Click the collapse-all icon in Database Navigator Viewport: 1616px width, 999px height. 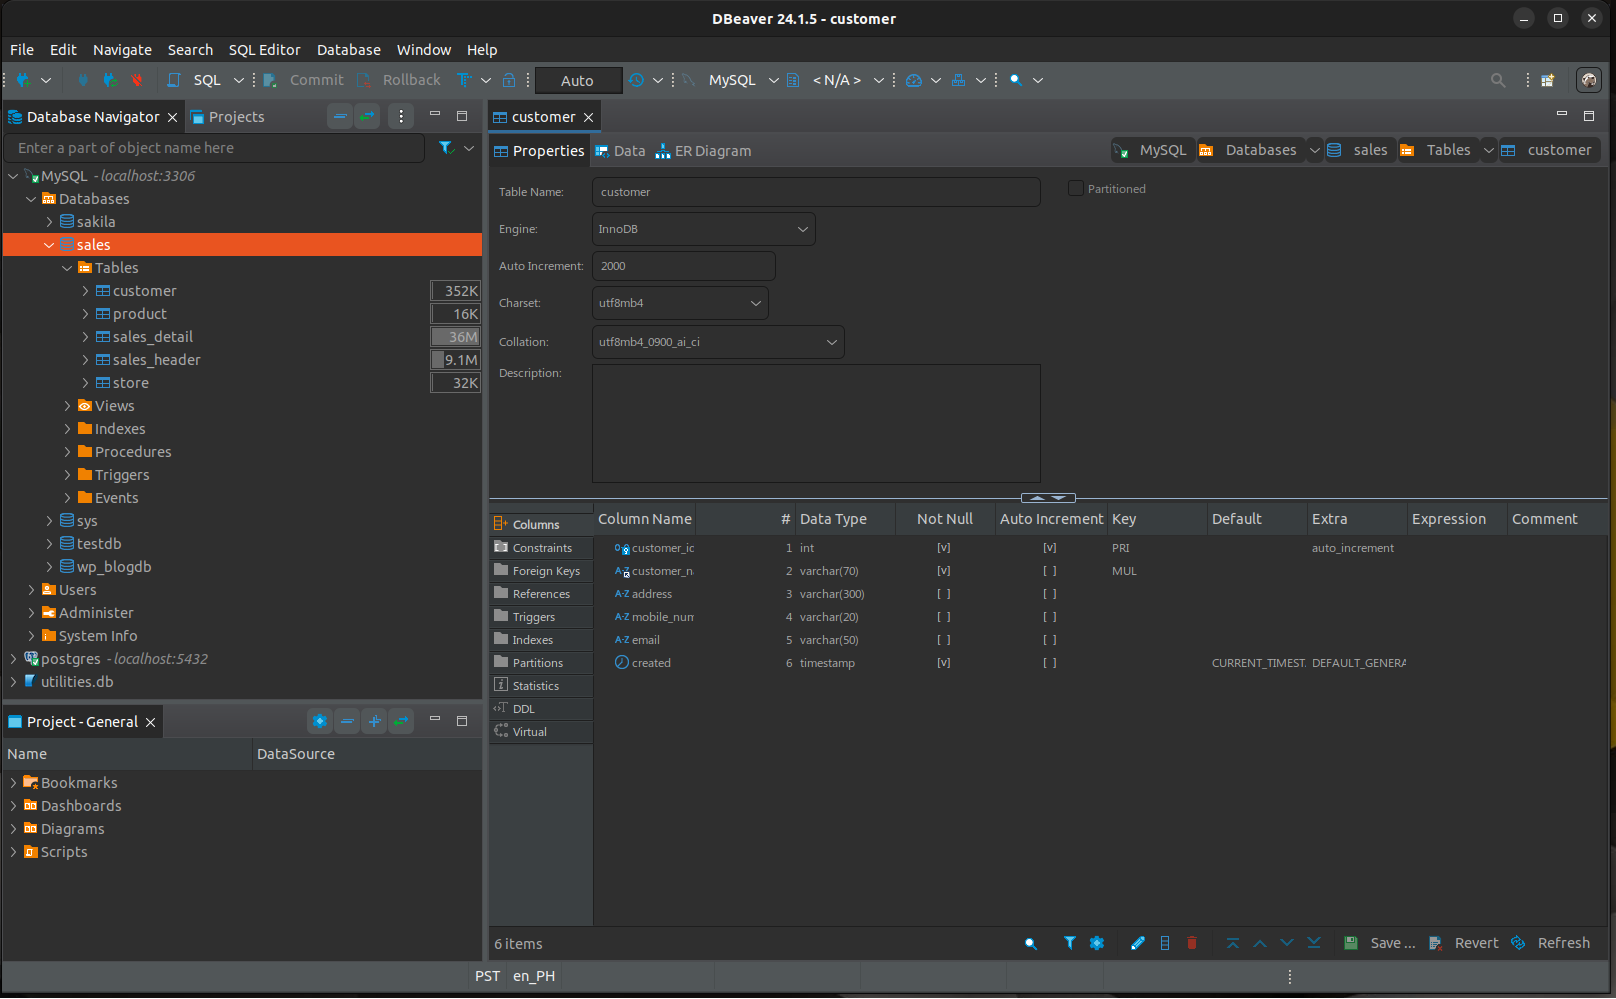(x=341, y=117)
